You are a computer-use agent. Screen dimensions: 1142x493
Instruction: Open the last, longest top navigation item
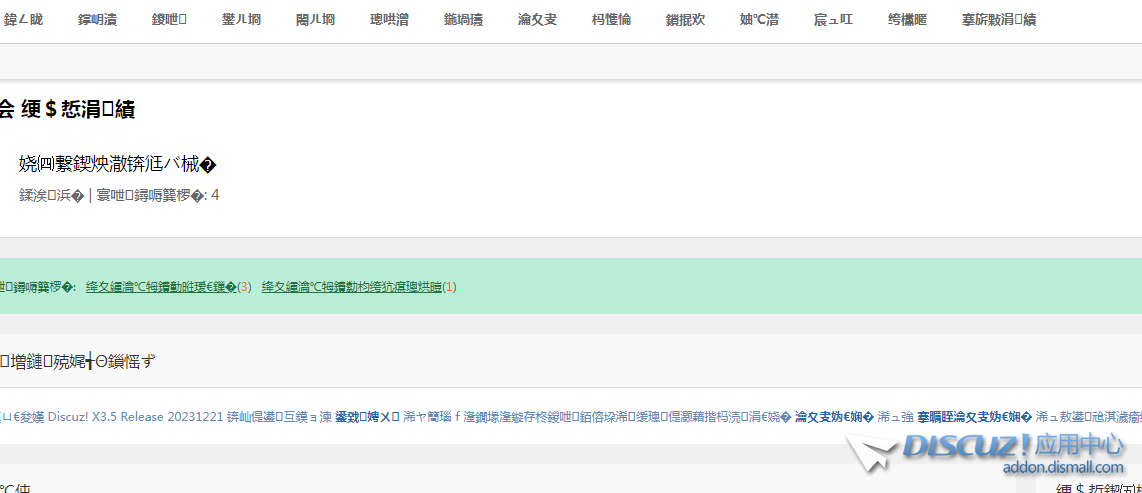point(999,20)
